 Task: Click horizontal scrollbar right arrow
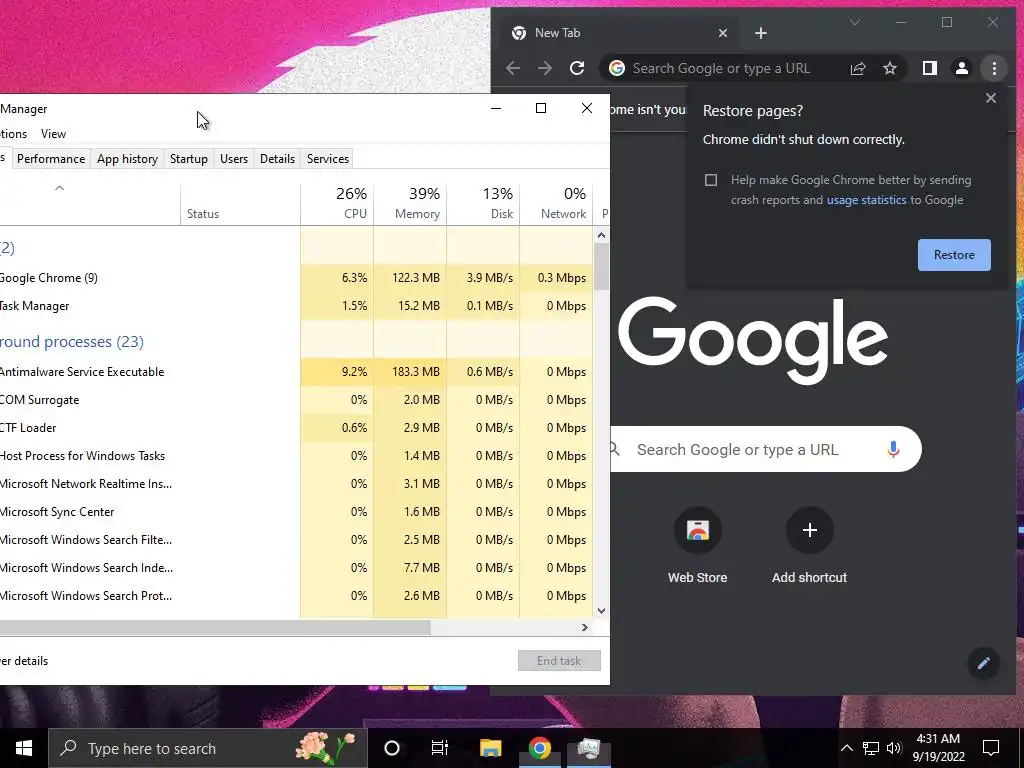click(584, 628)
